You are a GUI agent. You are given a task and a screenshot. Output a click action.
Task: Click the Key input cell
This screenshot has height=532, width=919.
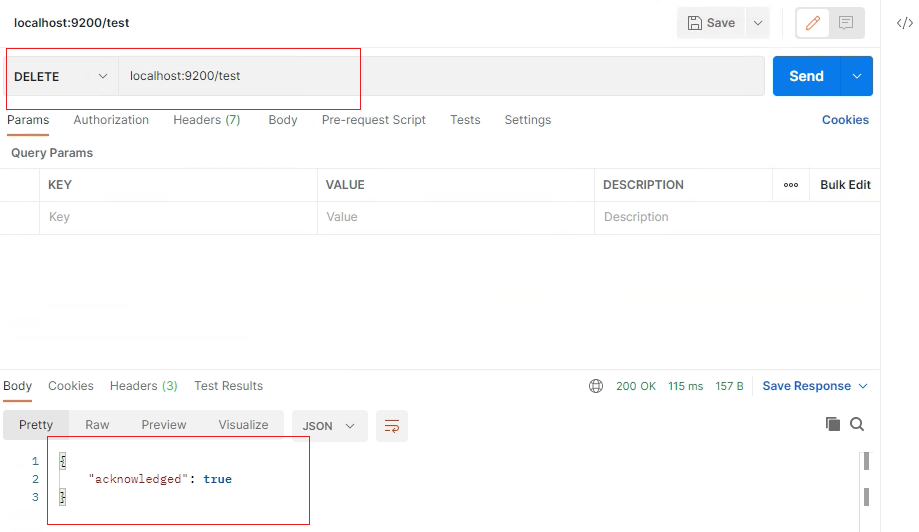(x=178, y=217)
